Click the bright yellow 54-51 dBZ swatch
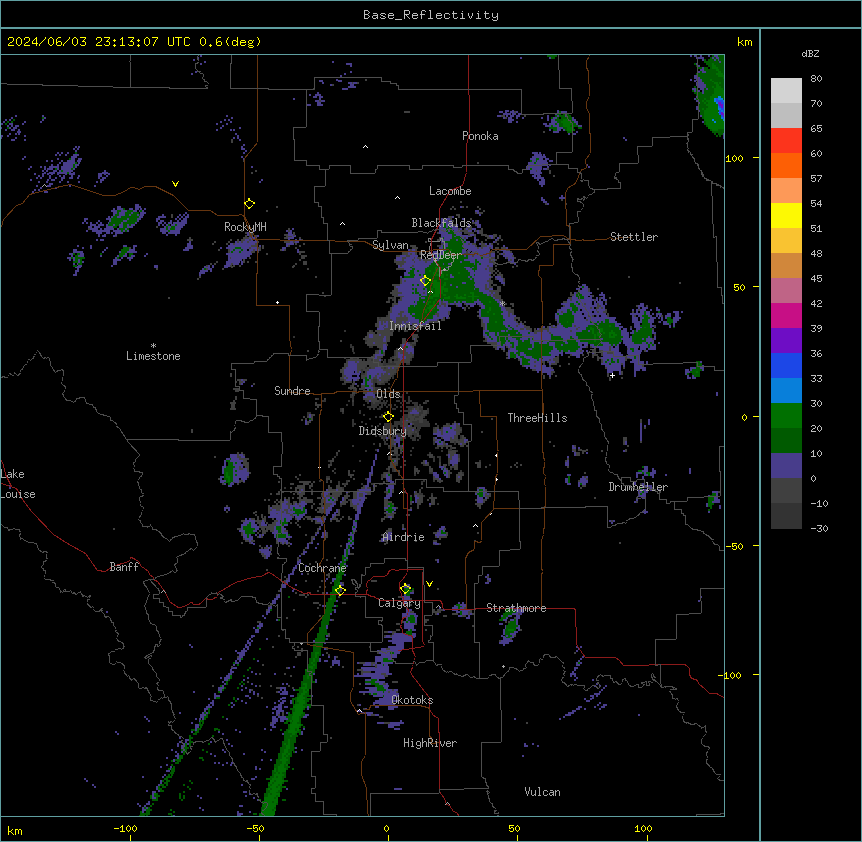Viewport: 862px width, 842px height. (x=786, y=215)
